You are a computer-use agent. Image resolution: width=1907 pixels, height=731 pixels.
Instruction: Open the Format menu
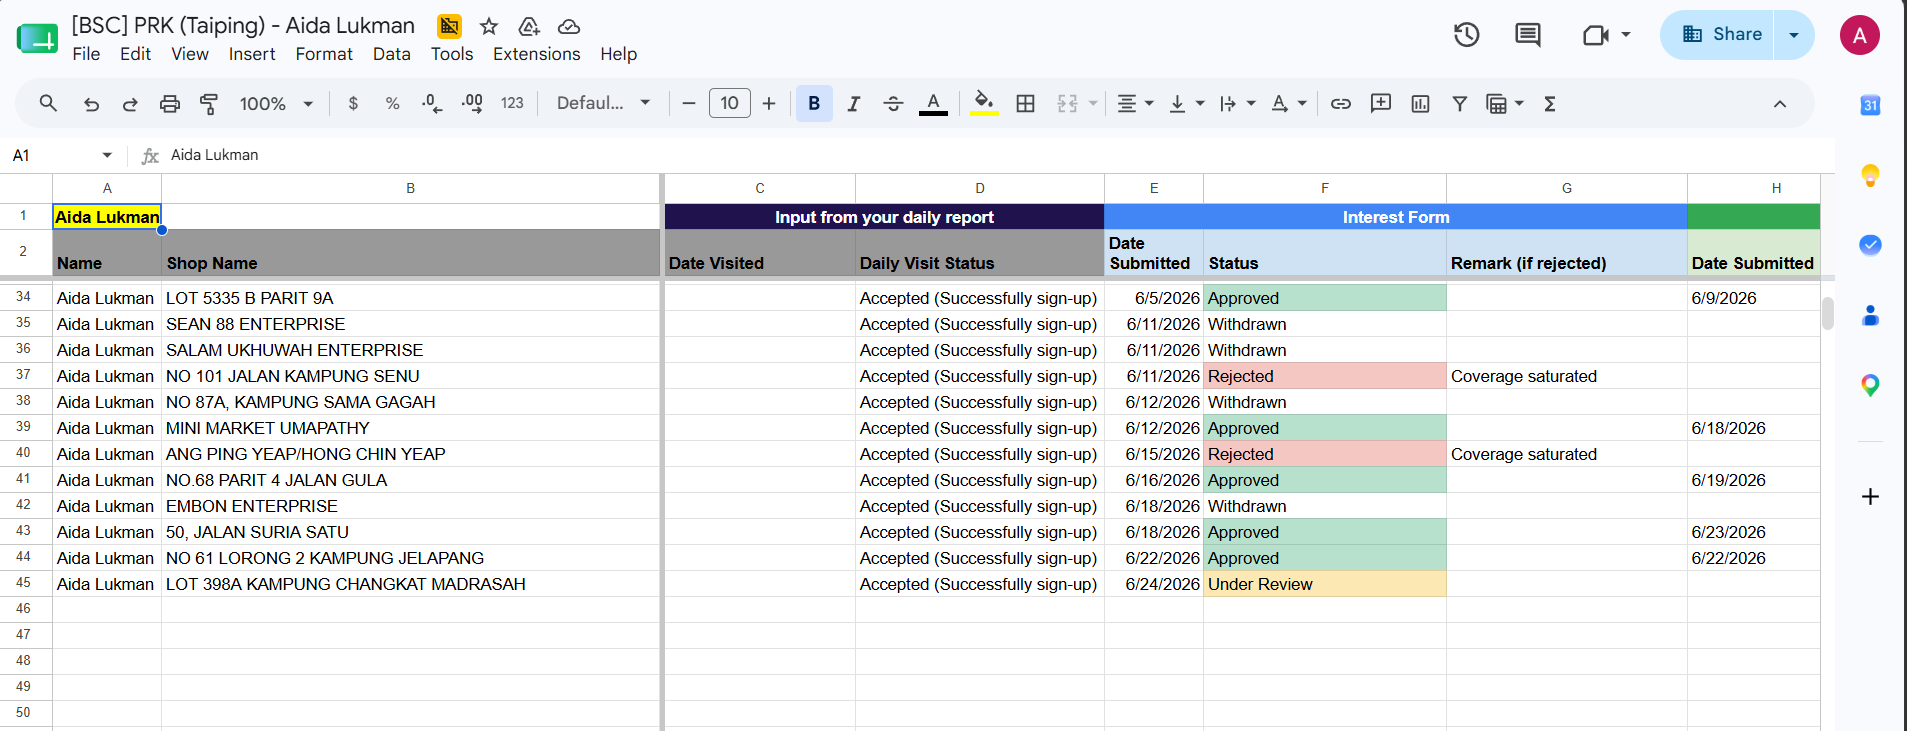point(324,54)
